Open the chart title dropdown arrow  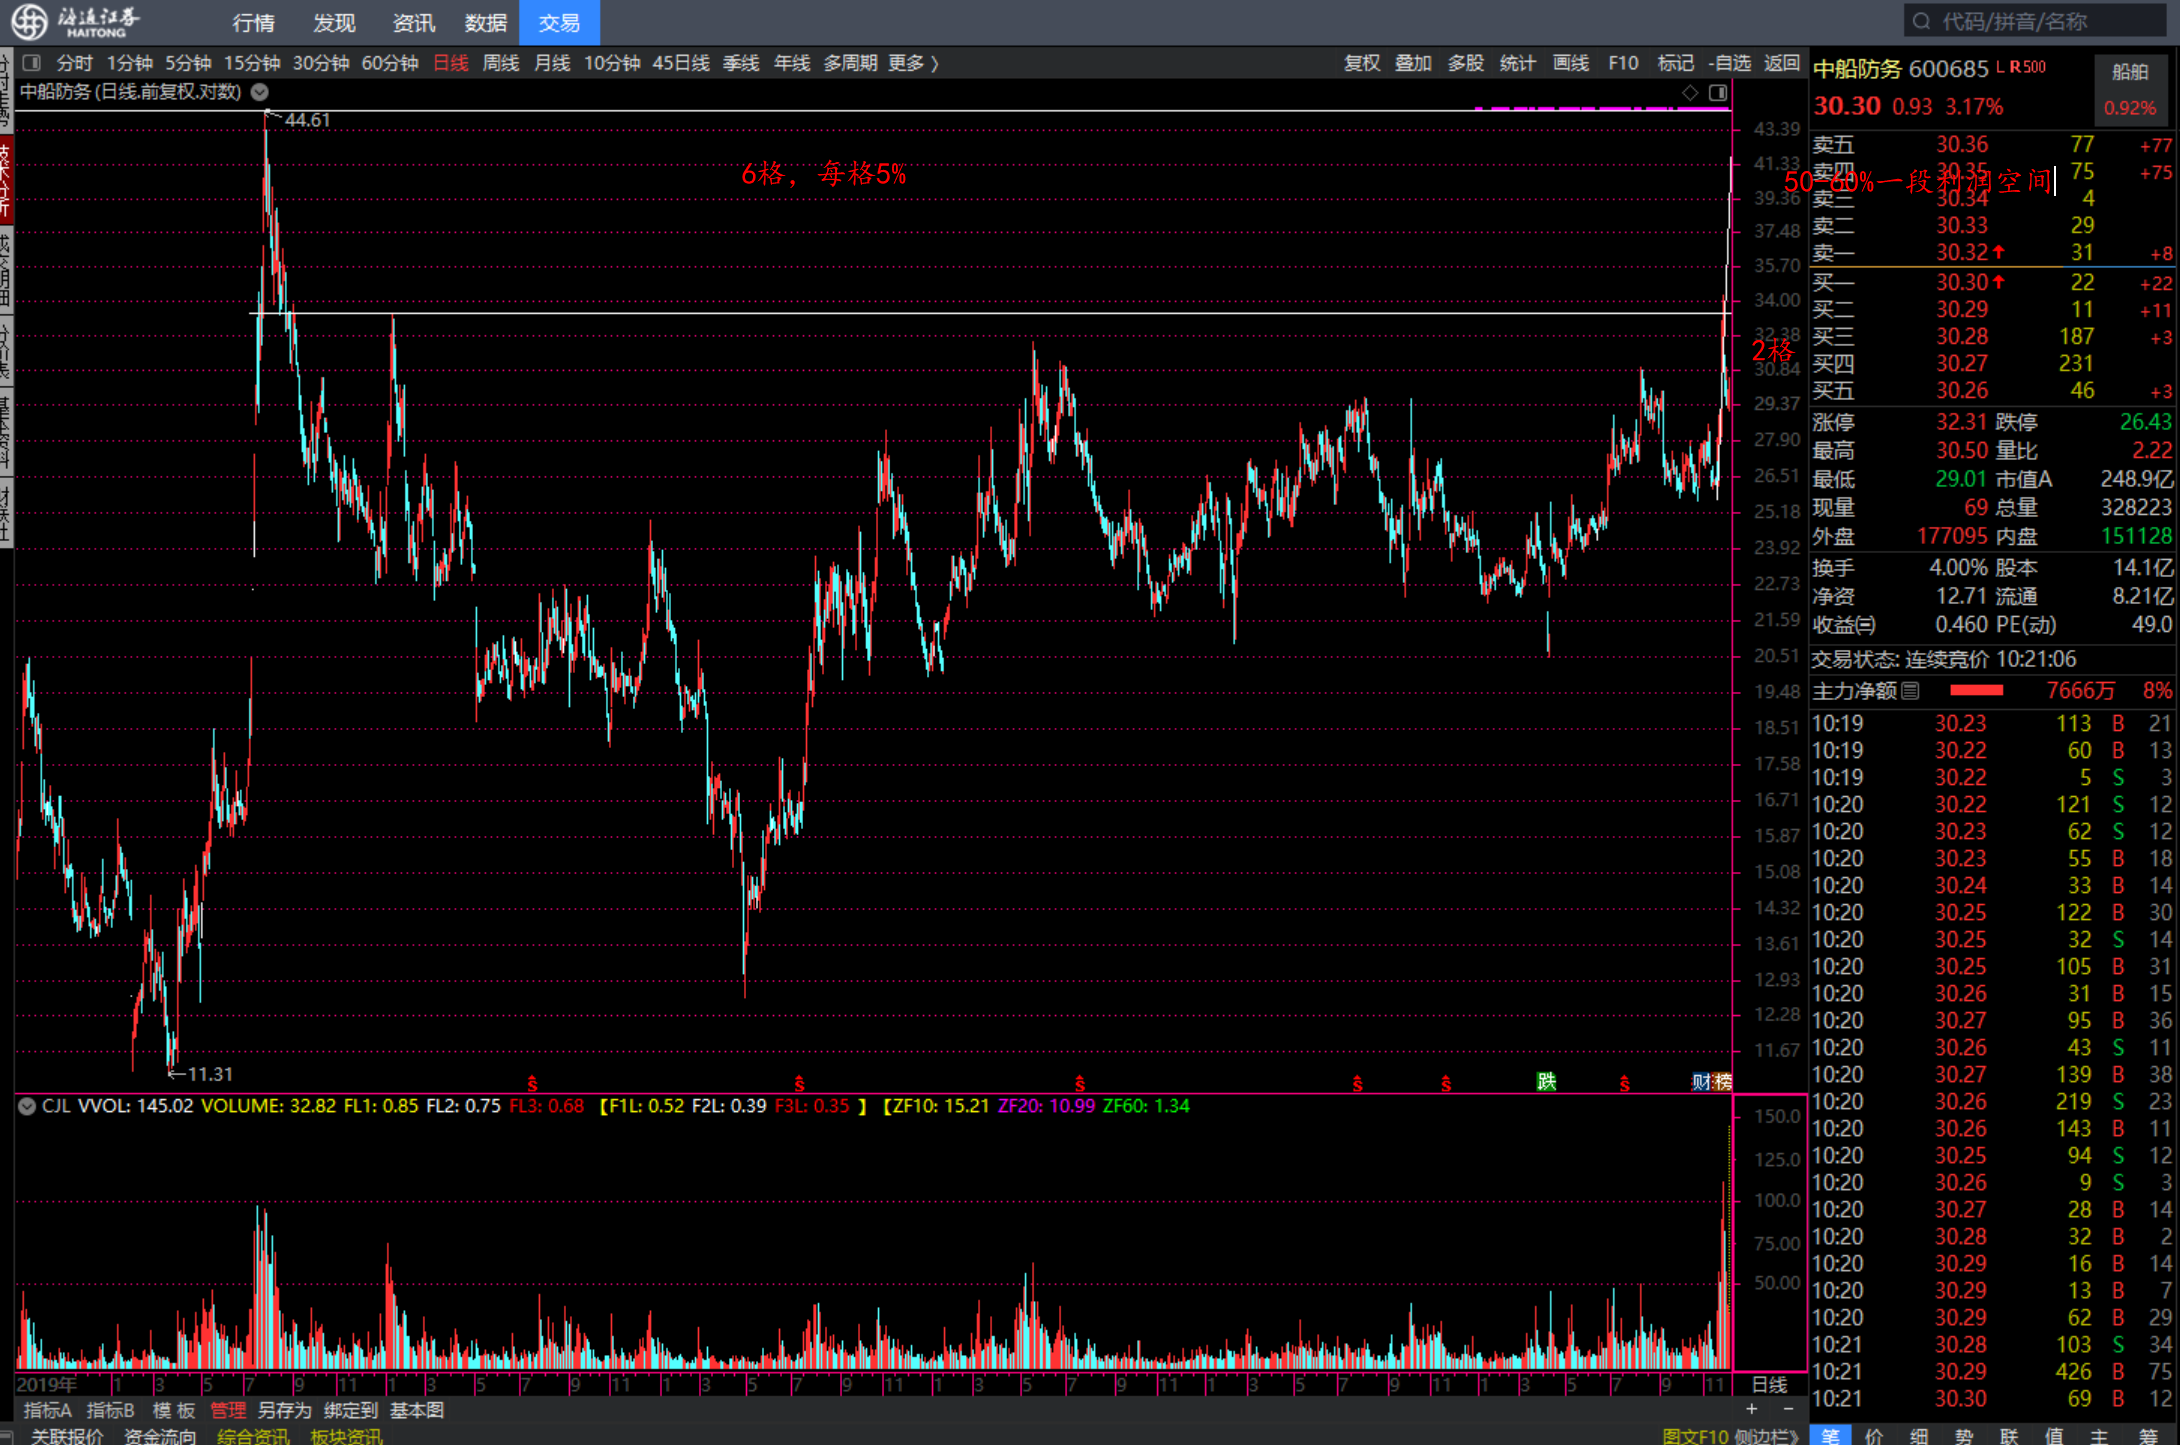coord(259,92)
